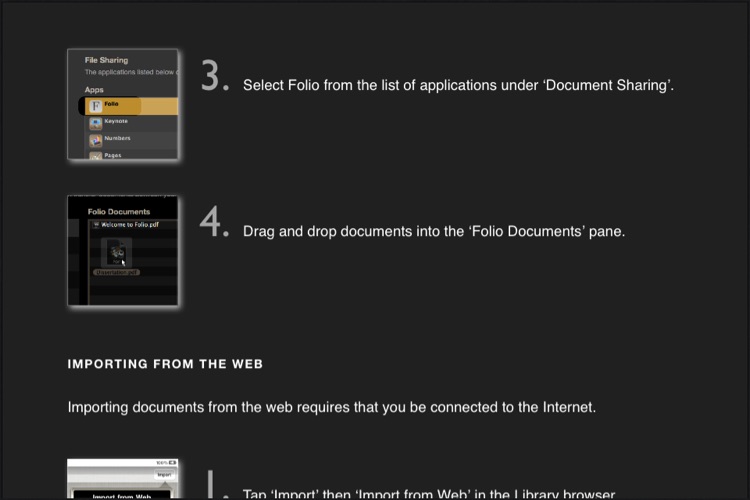The height and width of the screenshot is (500, 750).
Task: Click the 'Importing documents from the web requires' paragraph
Action: point(331,407)
